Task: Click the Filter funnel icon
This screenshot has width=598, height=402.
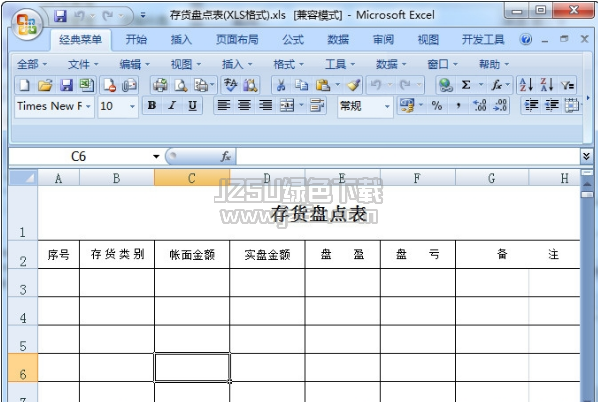Action: point(567,85)
